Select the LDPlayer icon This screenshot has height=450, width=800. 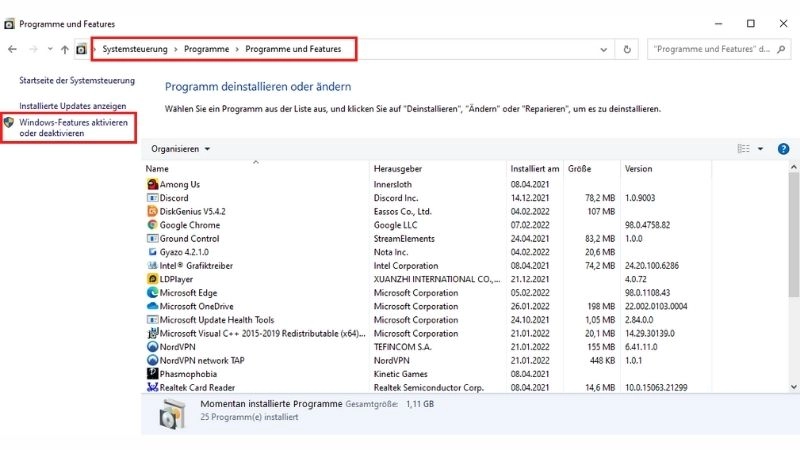(152, 279)
